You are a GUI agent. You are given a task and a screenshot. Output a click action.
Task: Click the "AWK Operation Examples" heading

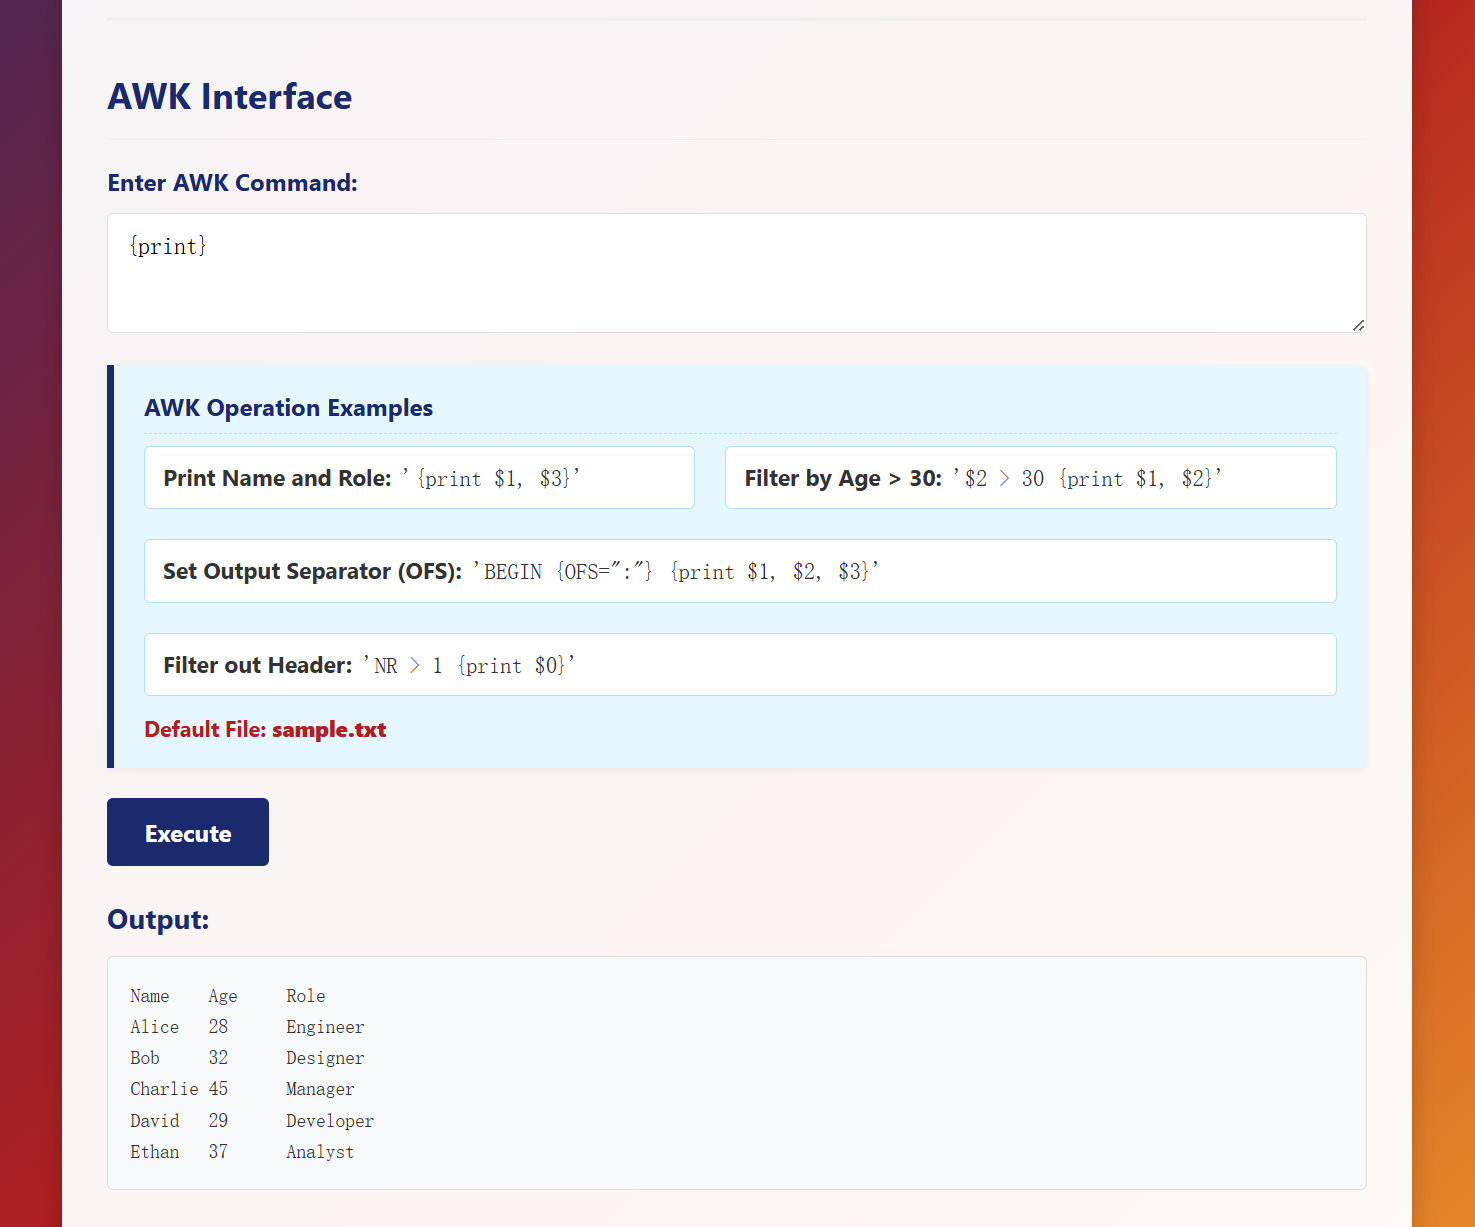(x=288, y=408)
